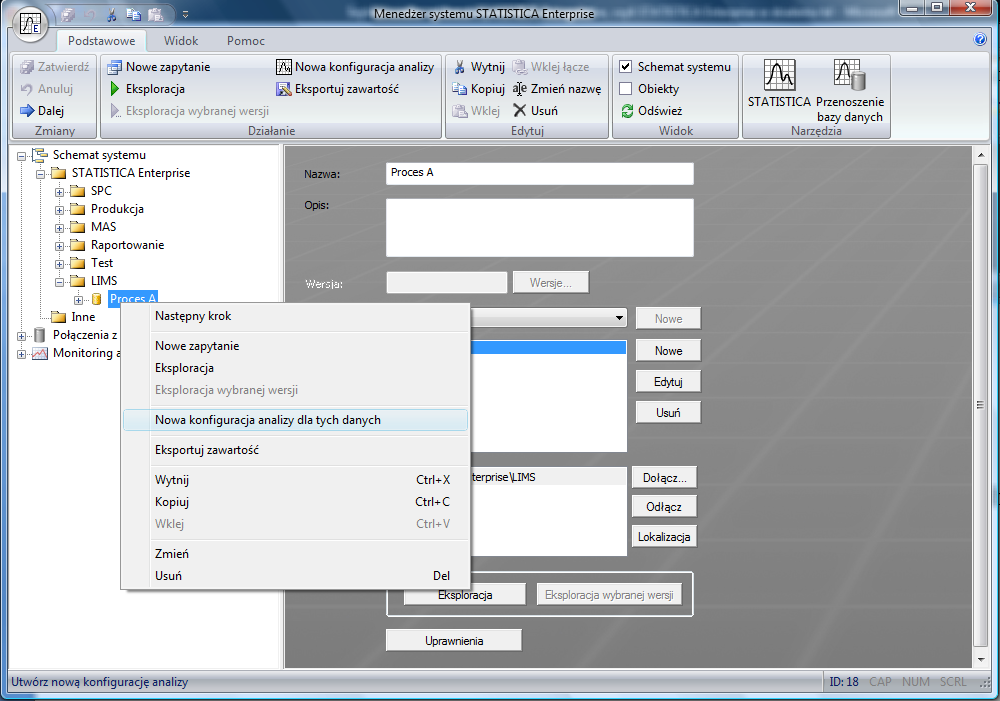
Task: Choose Eksportuj zawartość in context menu
Action: click(x=295, y=450)
